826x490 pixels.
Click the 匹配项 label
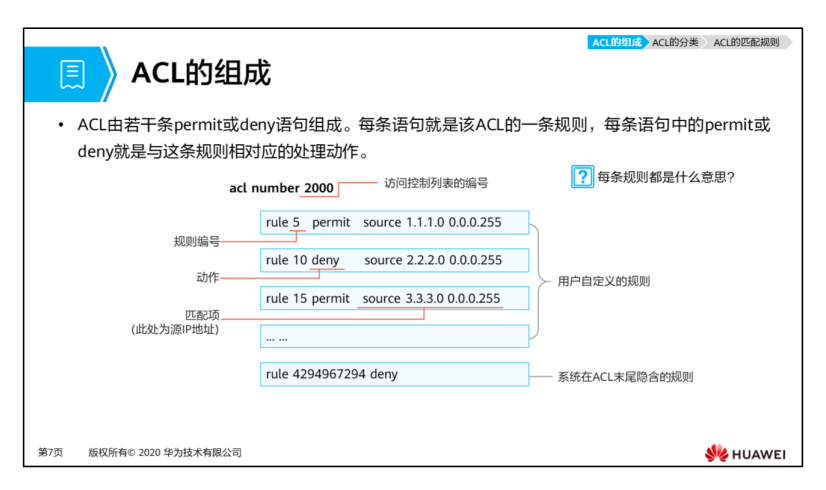pyautogui.click(x=202, y=315)
